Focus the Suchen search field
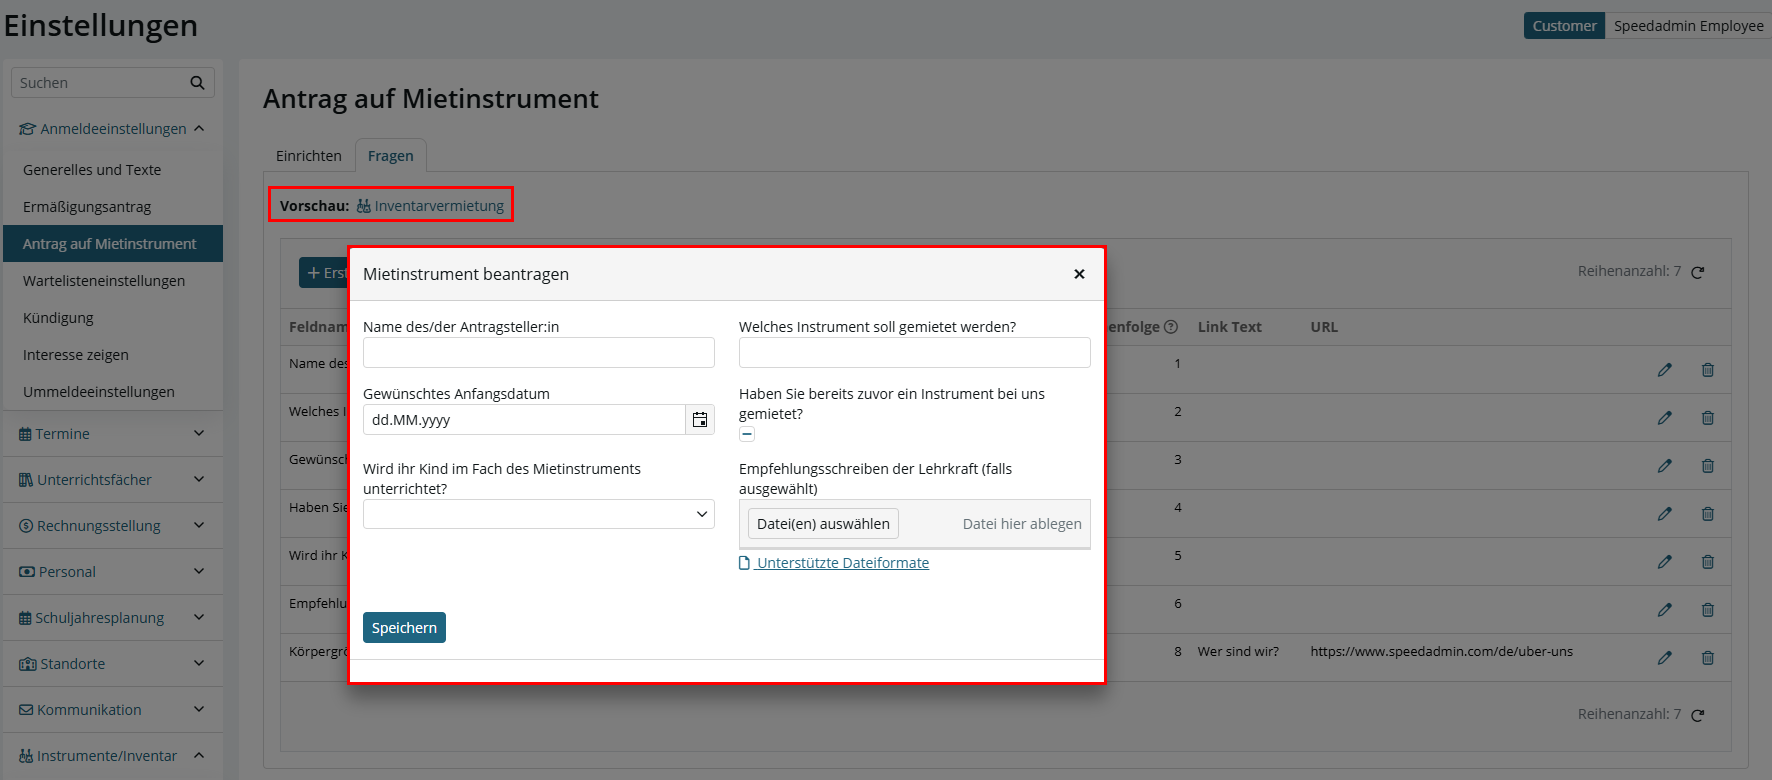The height and width of the screenshot is (780, 1772). (x=100, y=83)
